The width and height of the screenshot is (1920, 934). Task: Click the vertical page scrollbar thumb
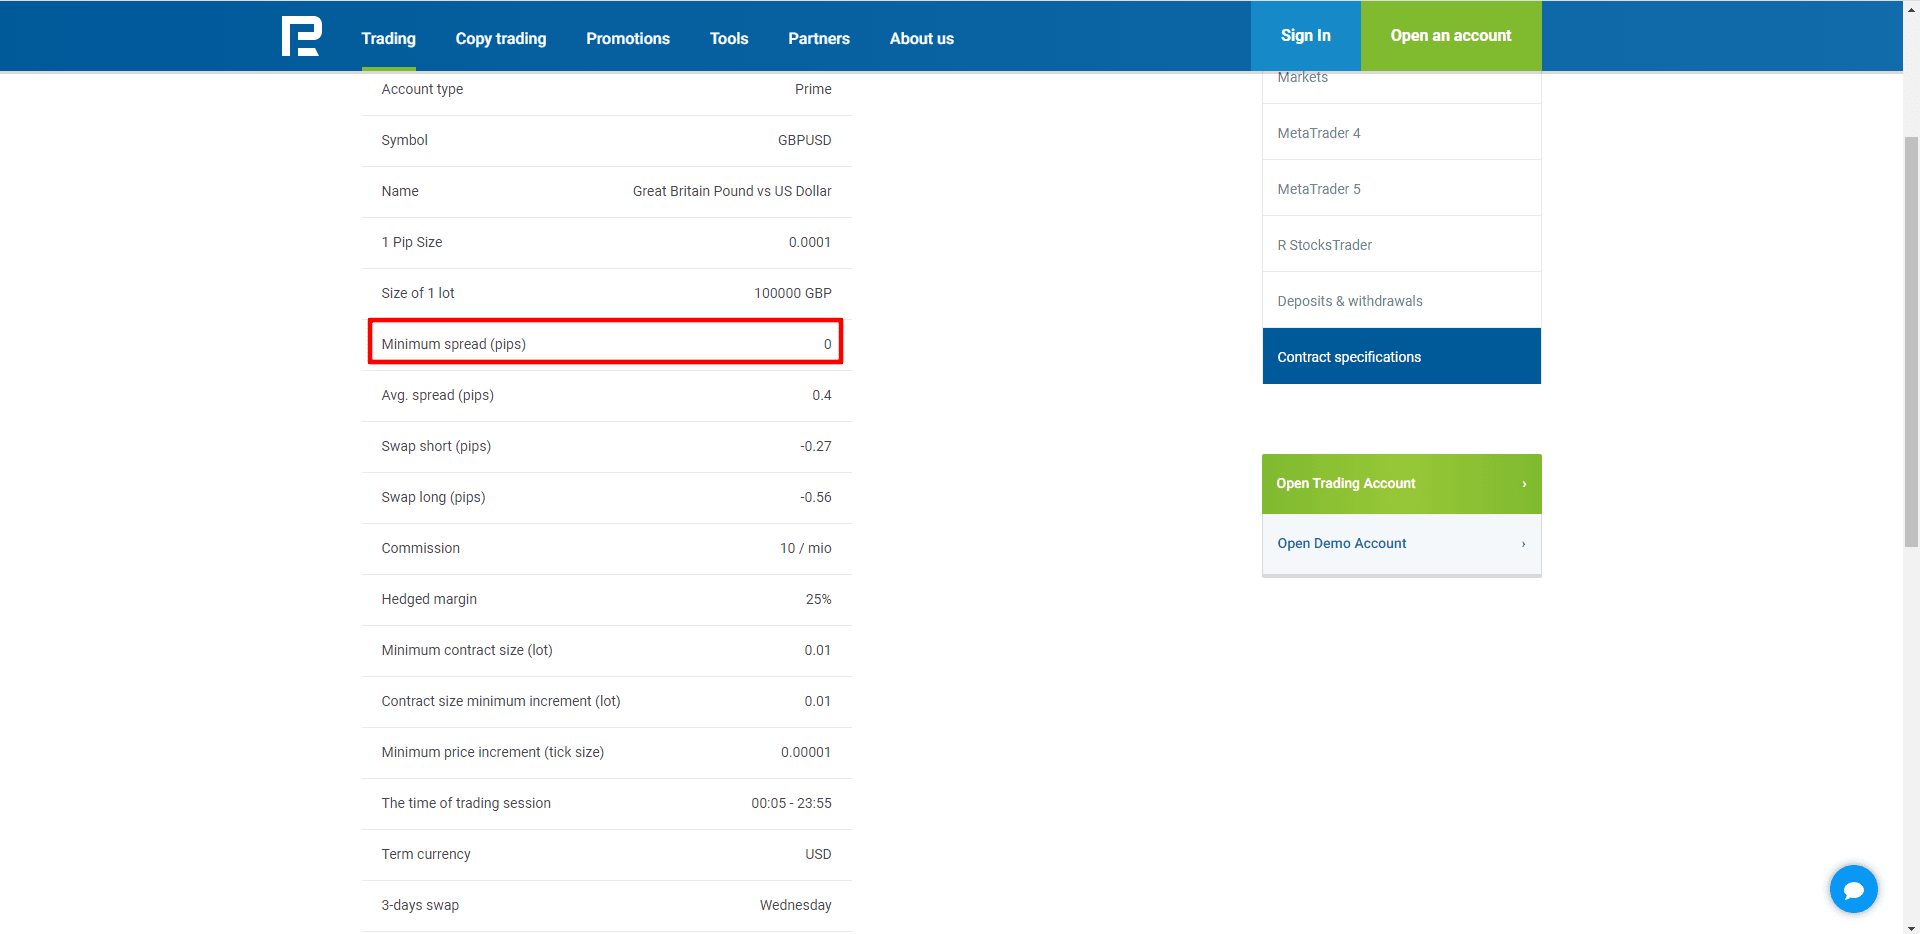1911,342
